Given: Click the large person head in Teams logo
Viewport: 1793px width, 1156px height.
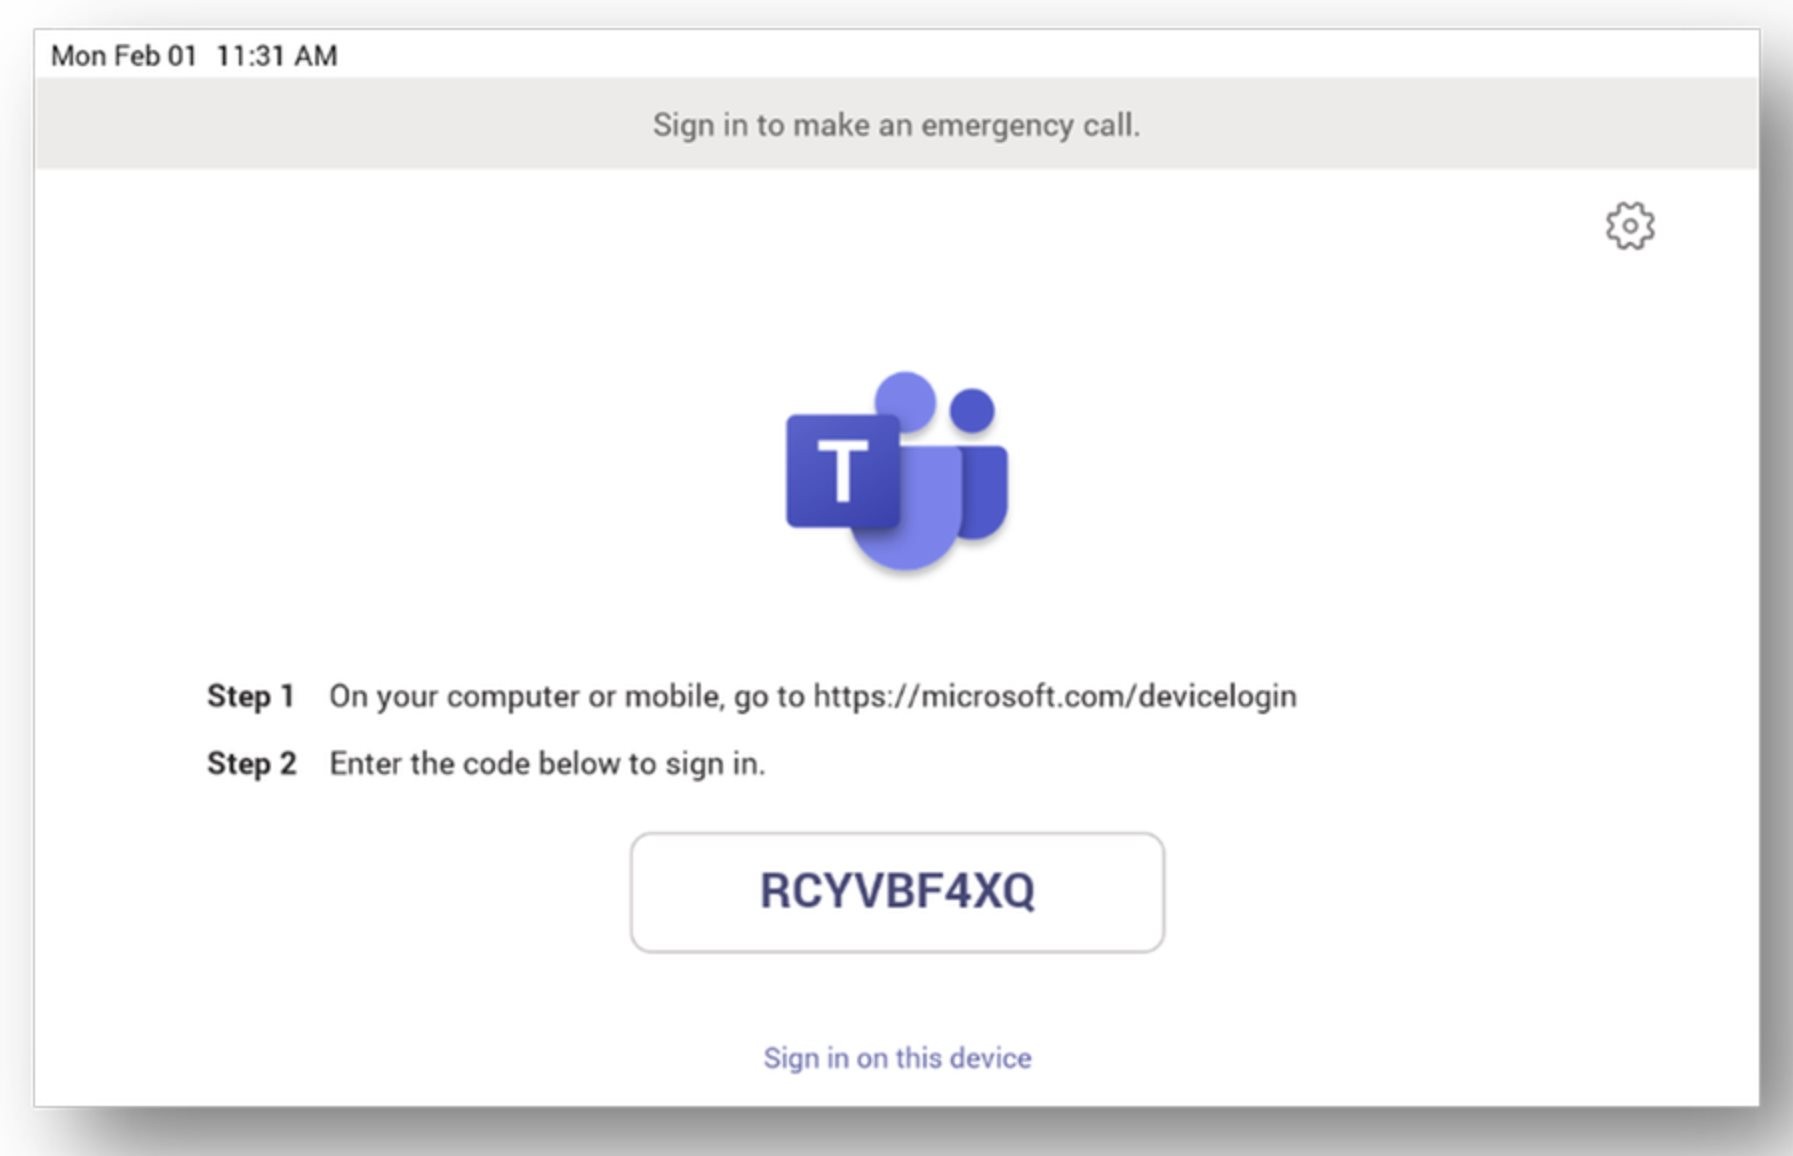Looking at the screenshot, I should point(905,403).
